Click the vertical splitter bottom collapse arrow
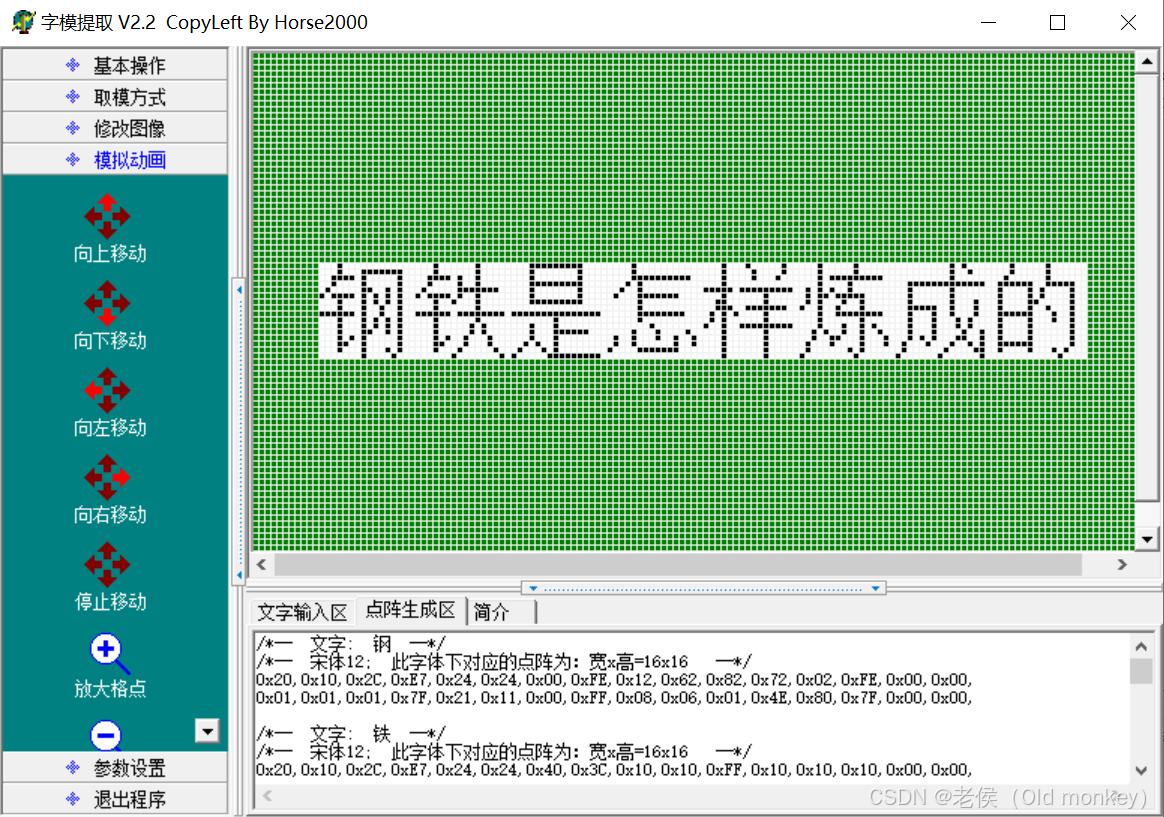1164x817 pixels. pyautogui.click(x=239, y=575)
